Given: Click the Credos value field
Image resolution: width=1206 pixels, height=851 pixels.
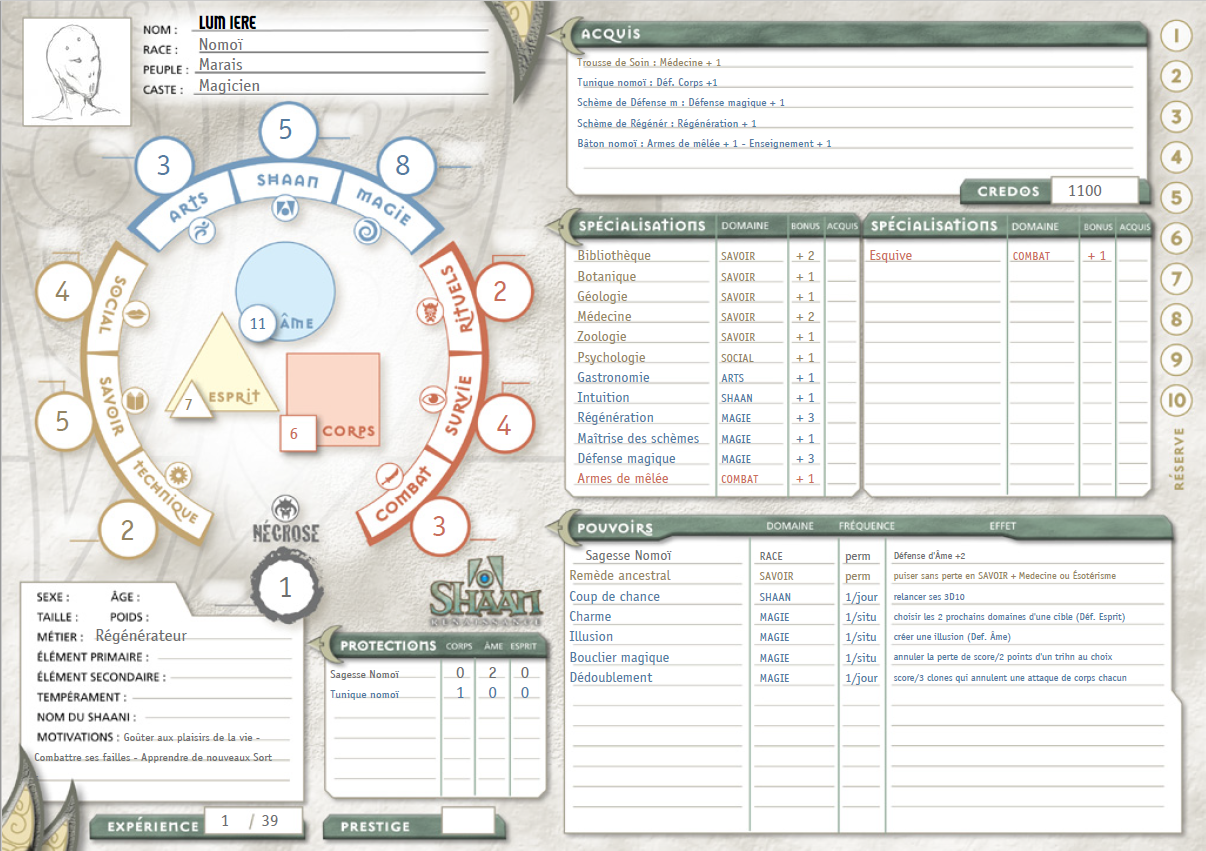Looking at the screenshot, I should (x=1094, y=190).
